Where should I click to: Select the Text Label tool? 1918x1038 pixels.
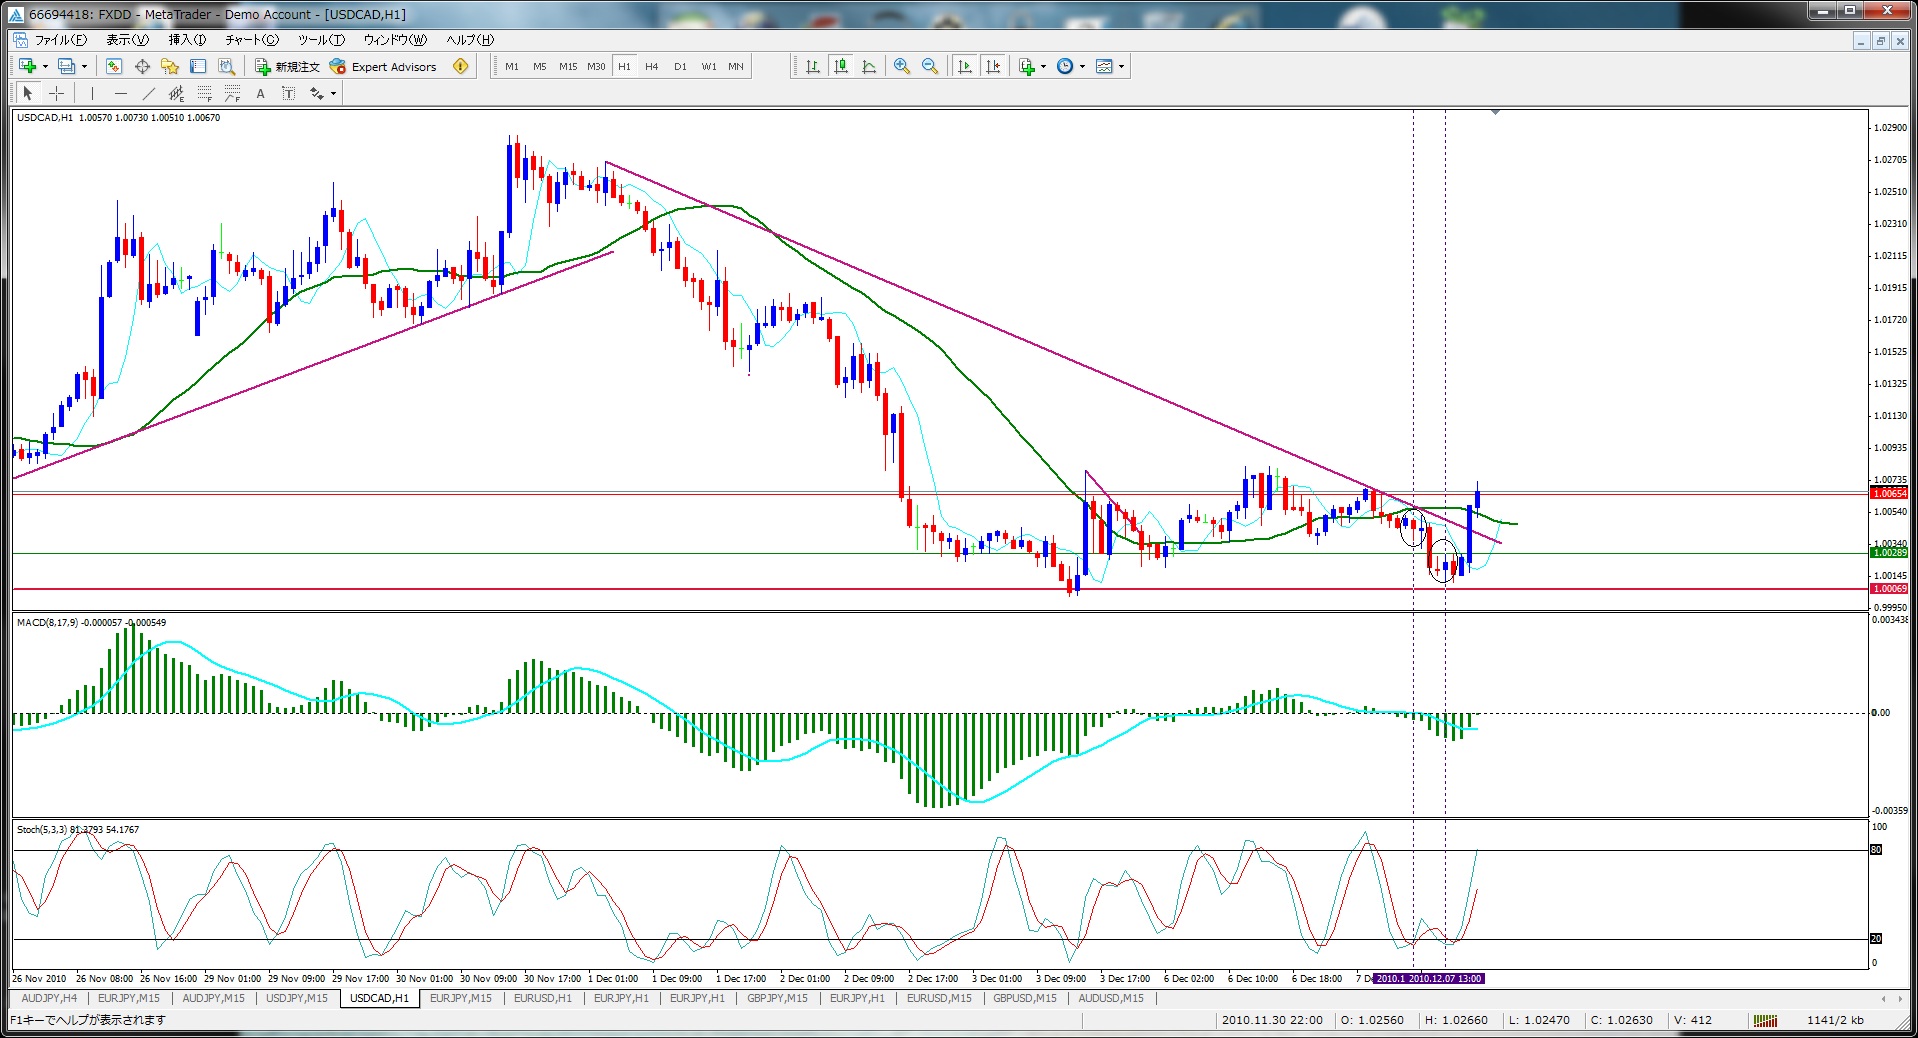pos(289,94)
